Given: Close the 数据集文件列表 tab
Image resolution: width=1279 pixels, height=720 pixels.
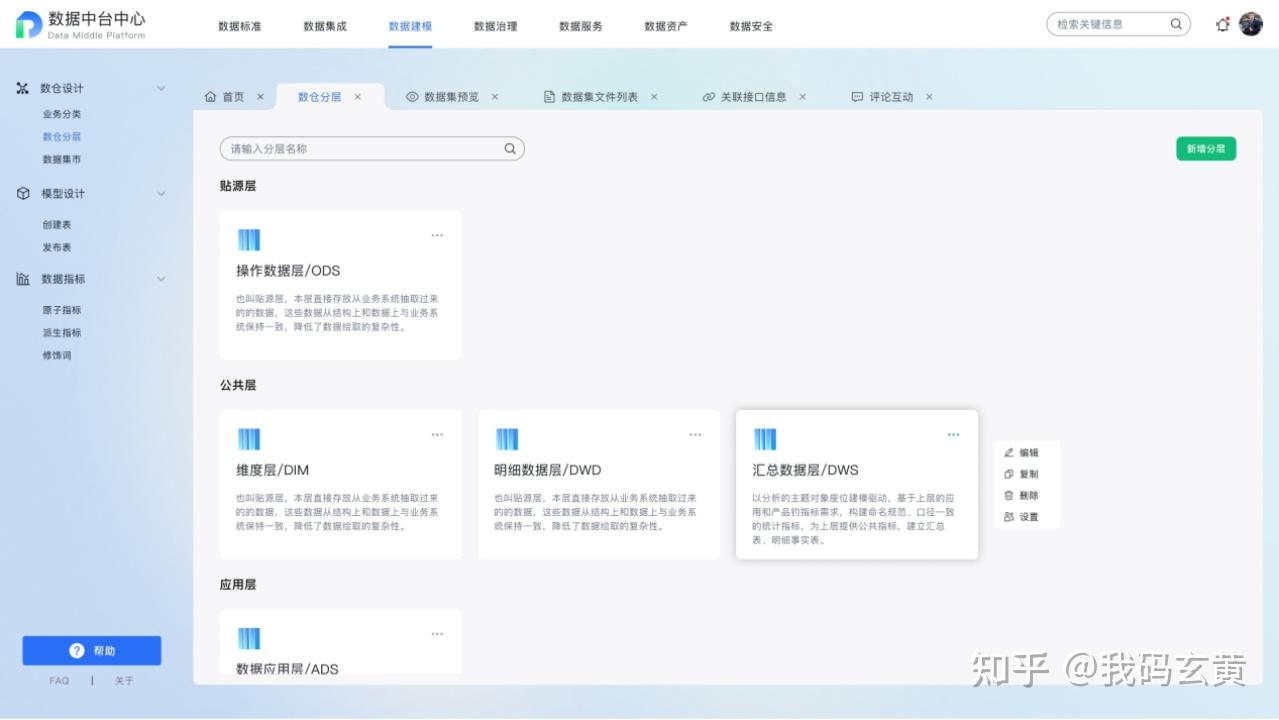Looking at the screenshot, I should pyautogui.click(x=654, y=97).
